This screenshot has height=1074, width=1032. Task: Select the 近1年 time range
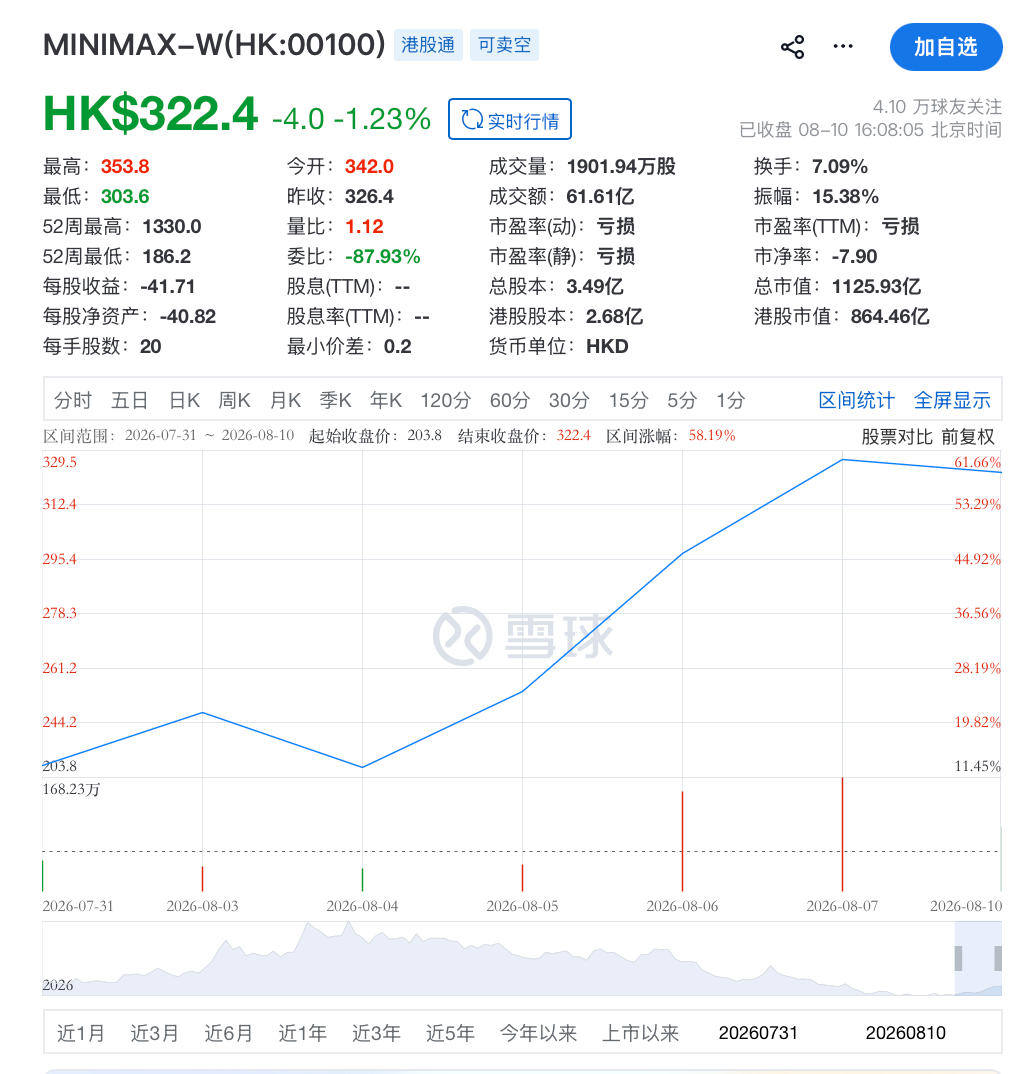pos(302,1033)
